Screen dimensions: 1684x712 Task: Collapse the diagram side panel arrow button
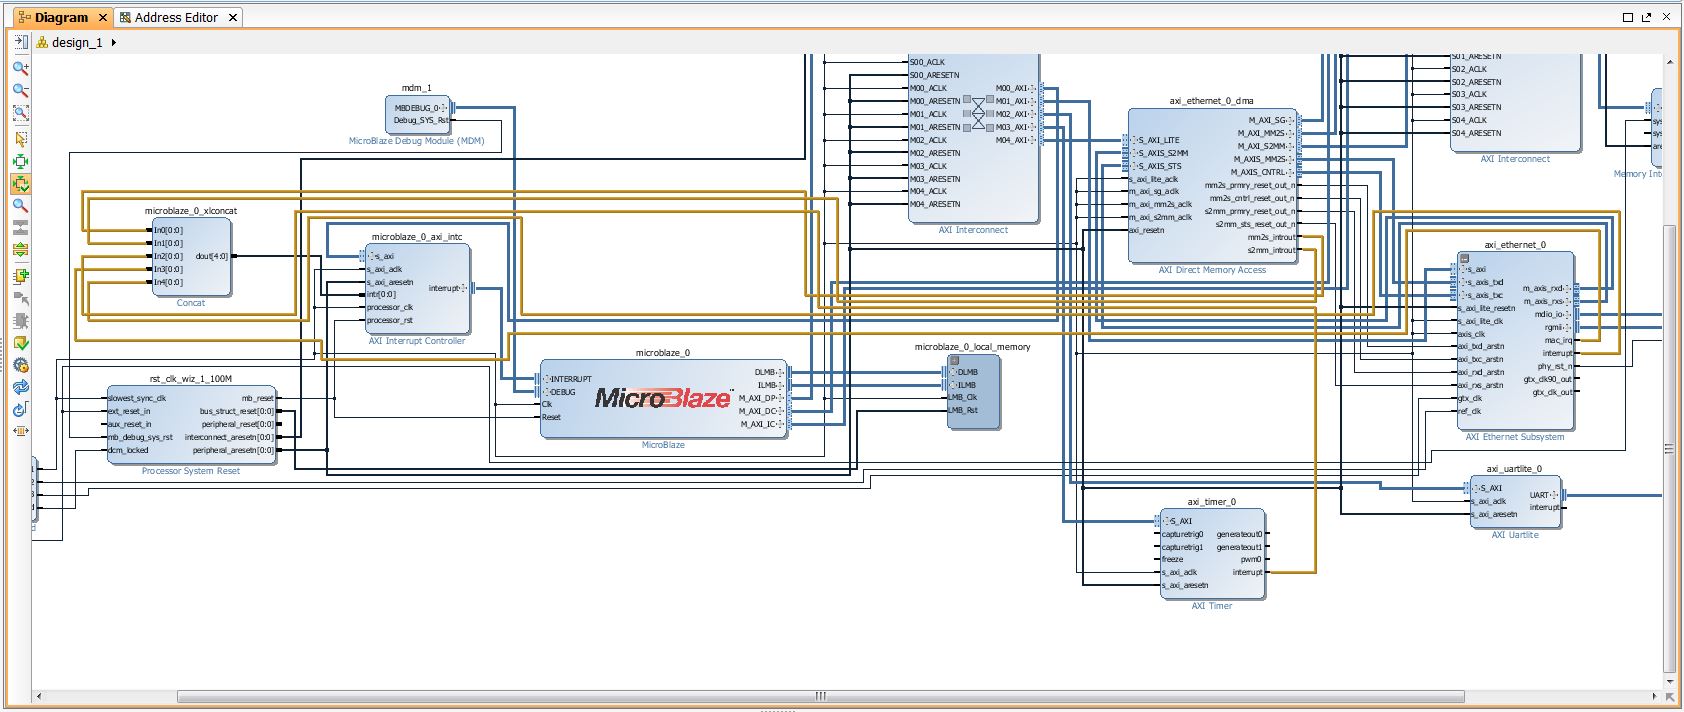pyautogui.click(x=20, y=42)
